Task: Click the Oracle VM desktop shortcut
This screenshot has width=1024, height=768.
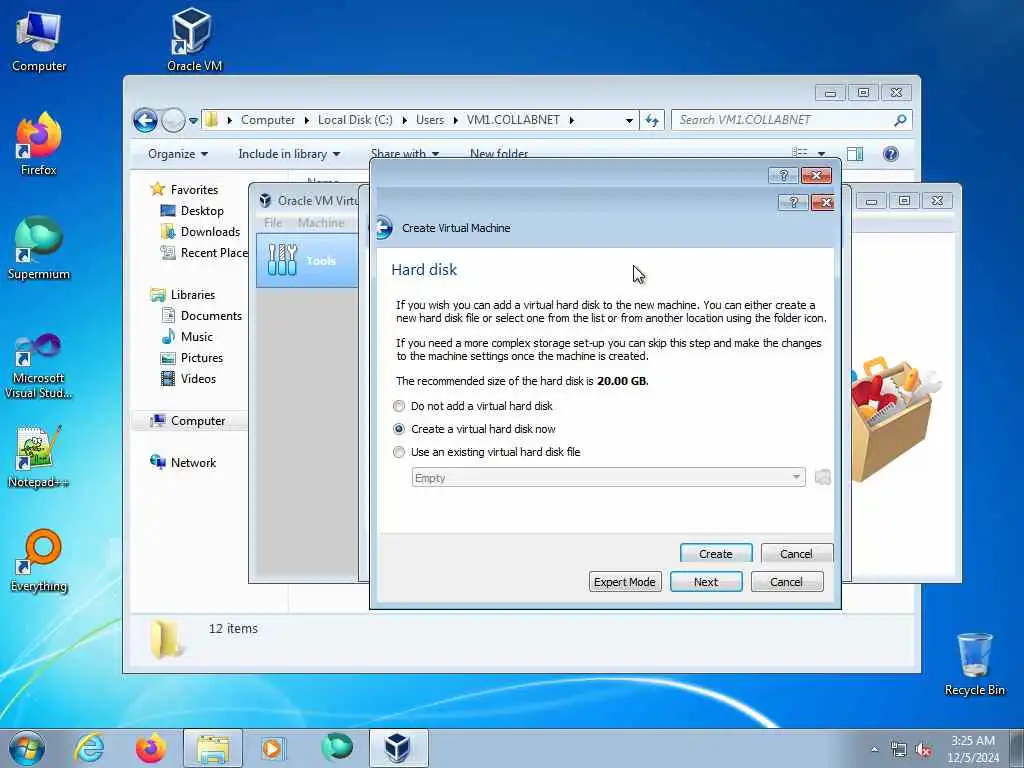Action: (194, 39)
